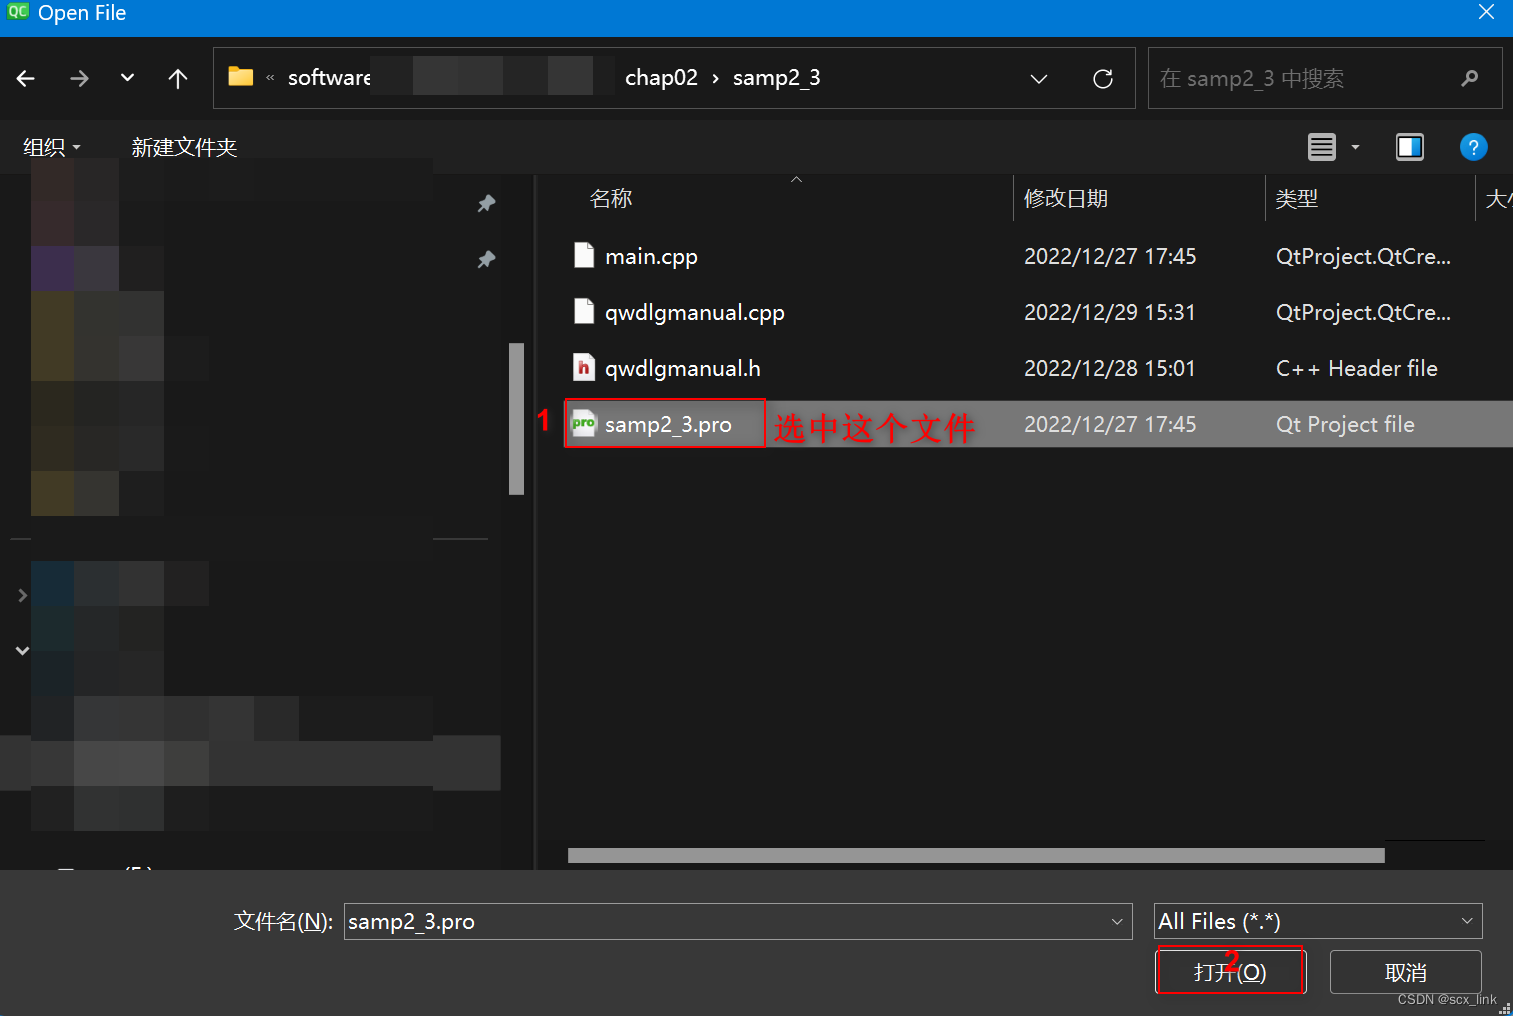Open recent locations chevron next to forward arrow
1513x1016 pixels.
coord(127,77)
